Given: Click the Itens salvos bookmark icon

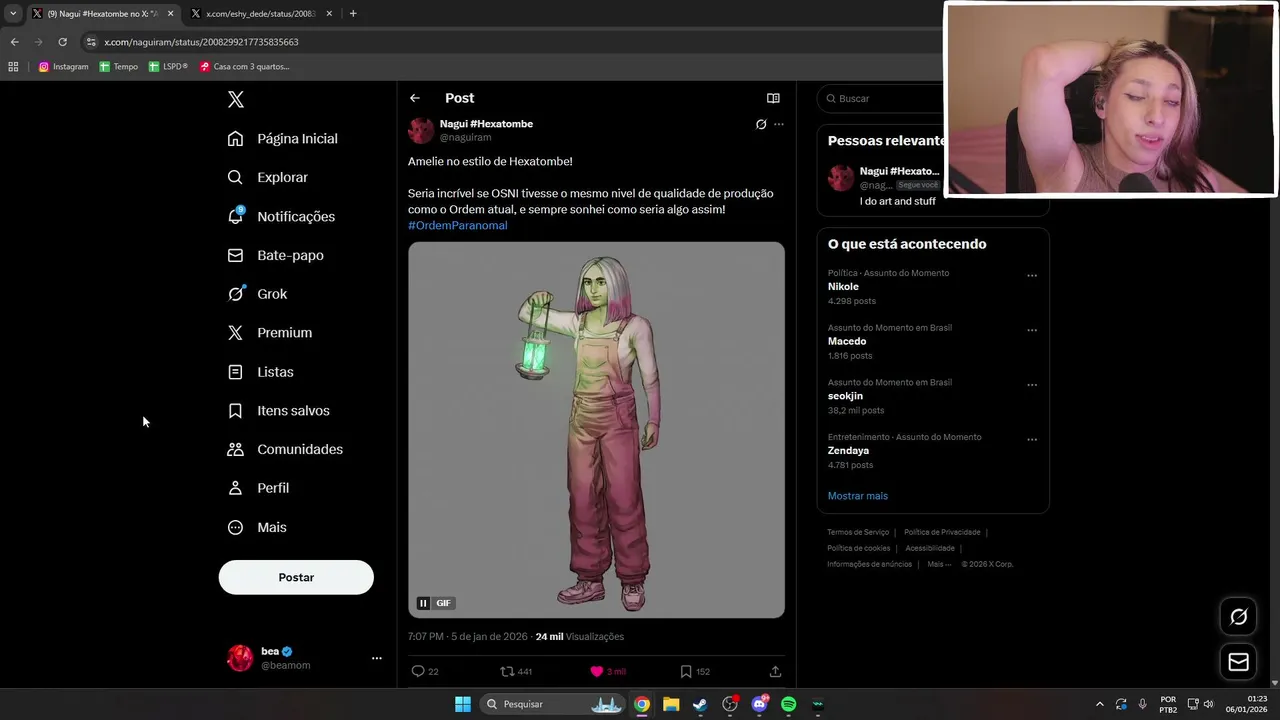Looking at the screenshot, I should [x=235, y=411].
